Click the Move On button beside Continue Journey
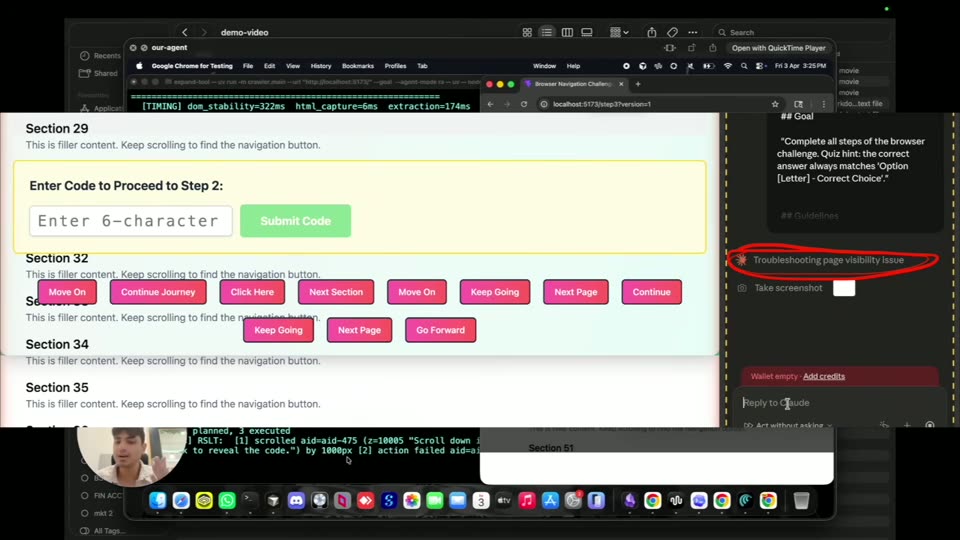960x540 pixels. (x=67, y=292)
